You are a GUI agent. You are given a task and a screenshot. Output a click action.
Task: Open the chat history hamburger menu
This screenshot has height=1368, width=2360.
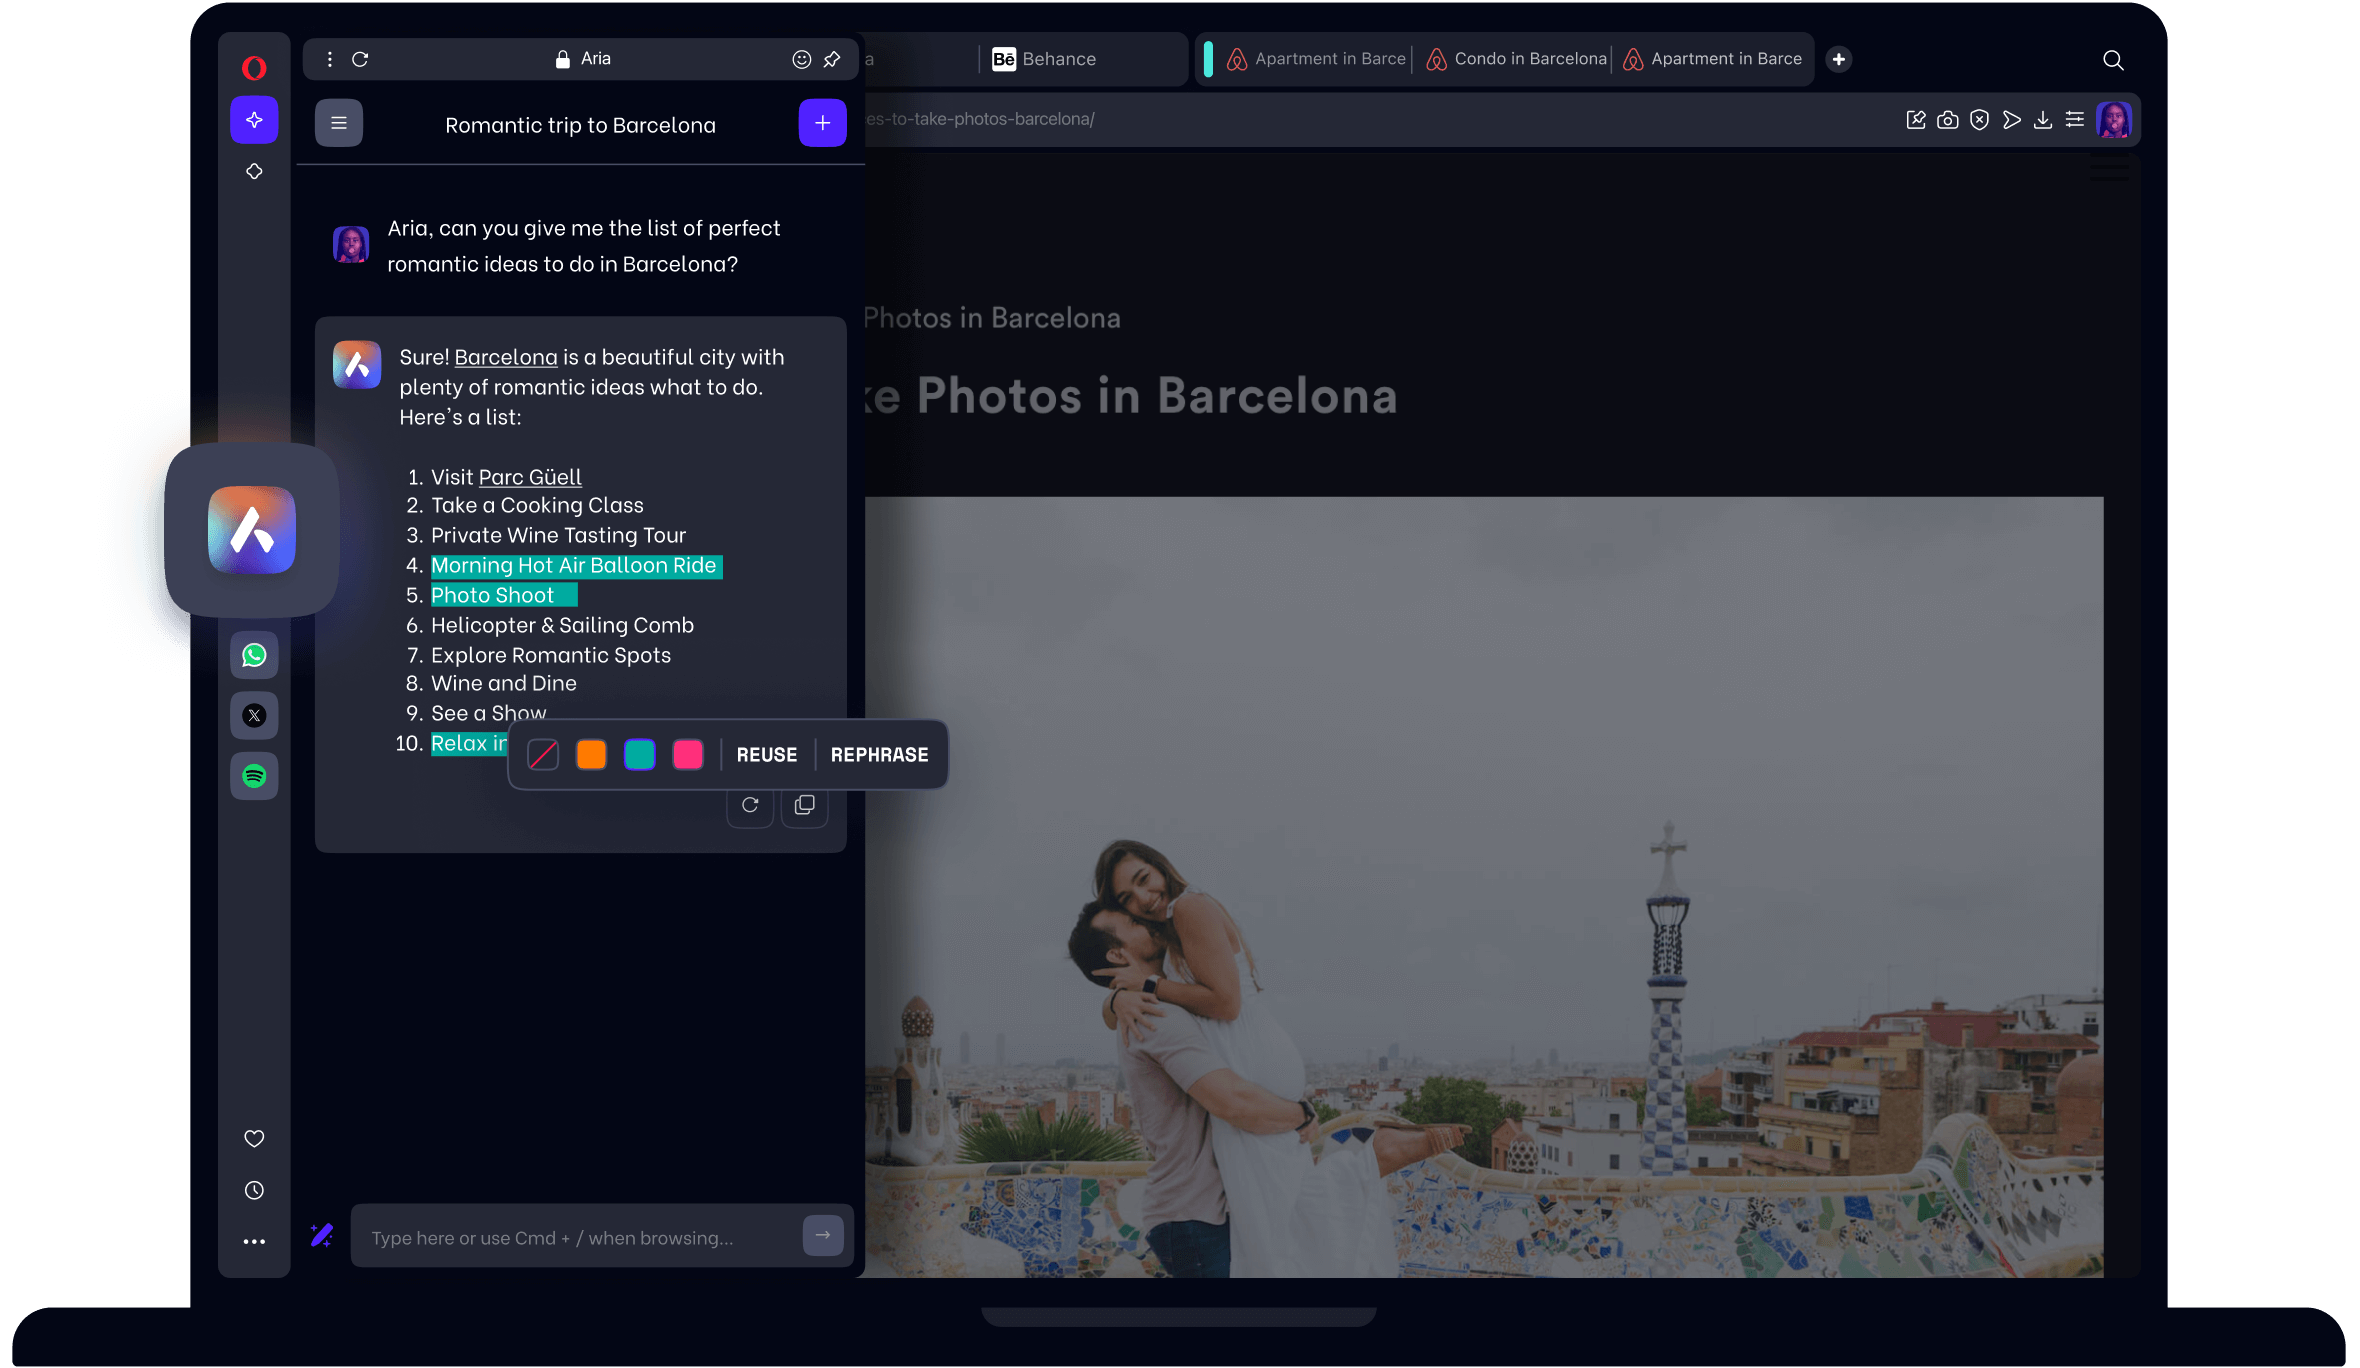tap(339, 122)
